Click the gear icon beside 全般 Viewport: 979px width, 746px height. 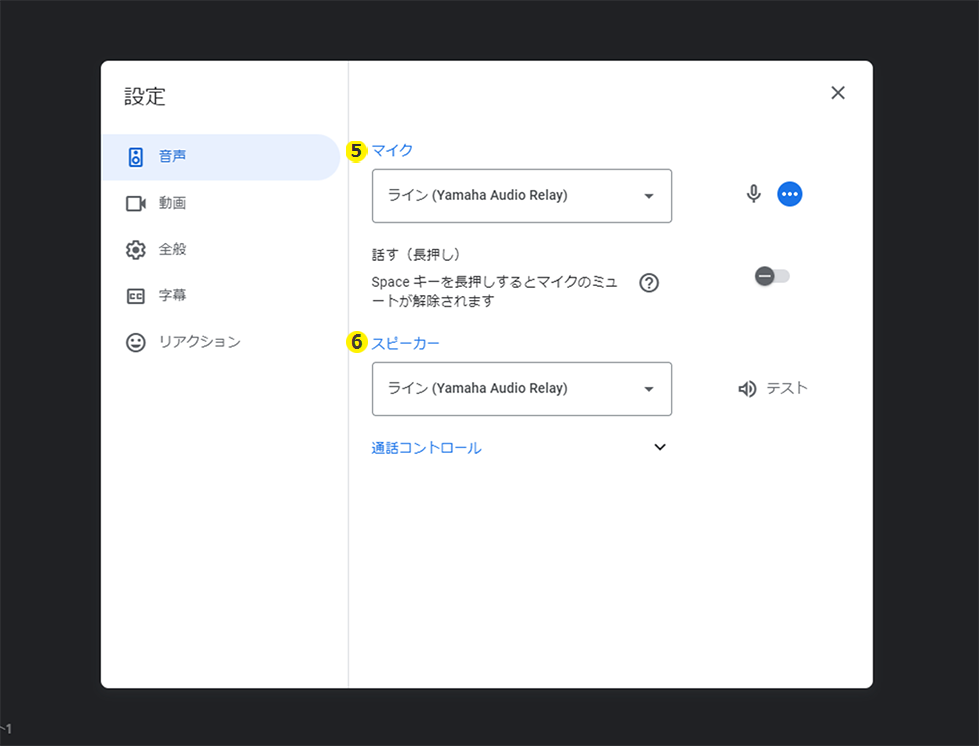coord(135,250)
